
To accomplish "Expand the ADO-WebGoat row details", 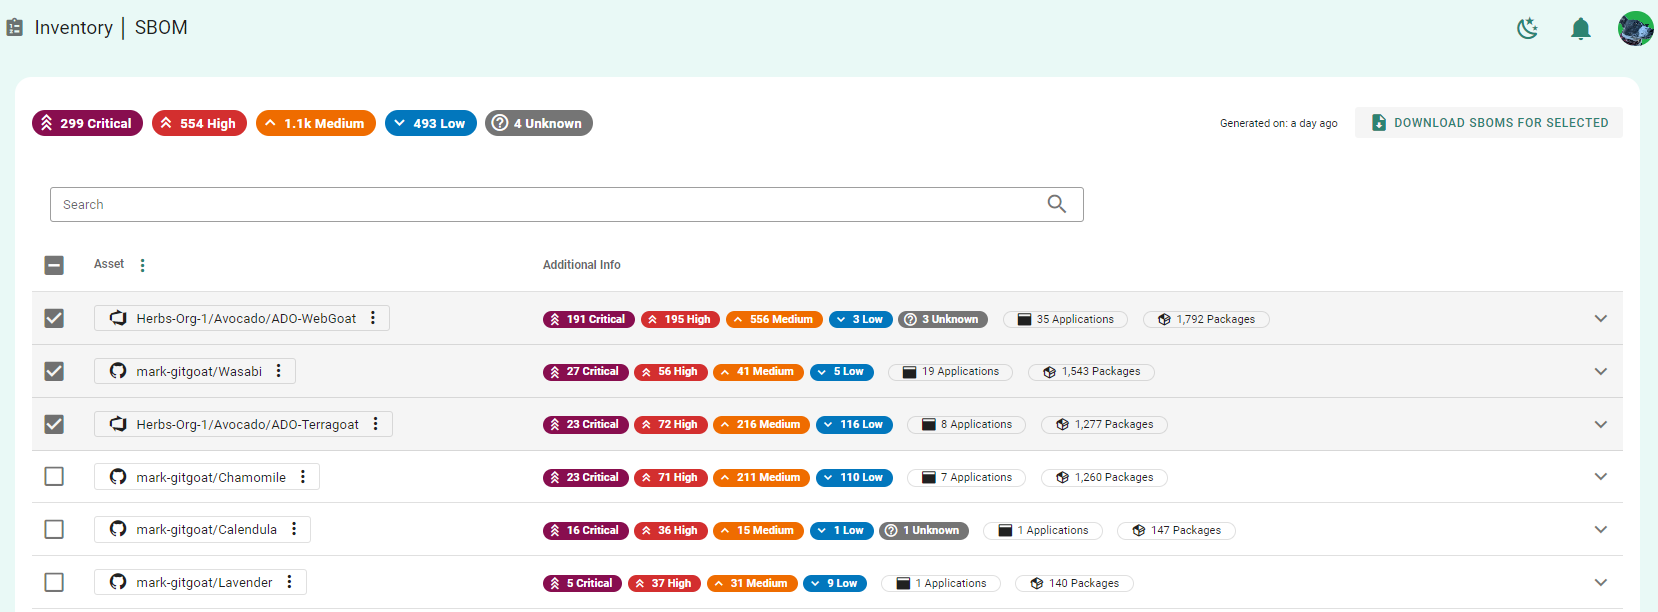I will click(1600, 318).
